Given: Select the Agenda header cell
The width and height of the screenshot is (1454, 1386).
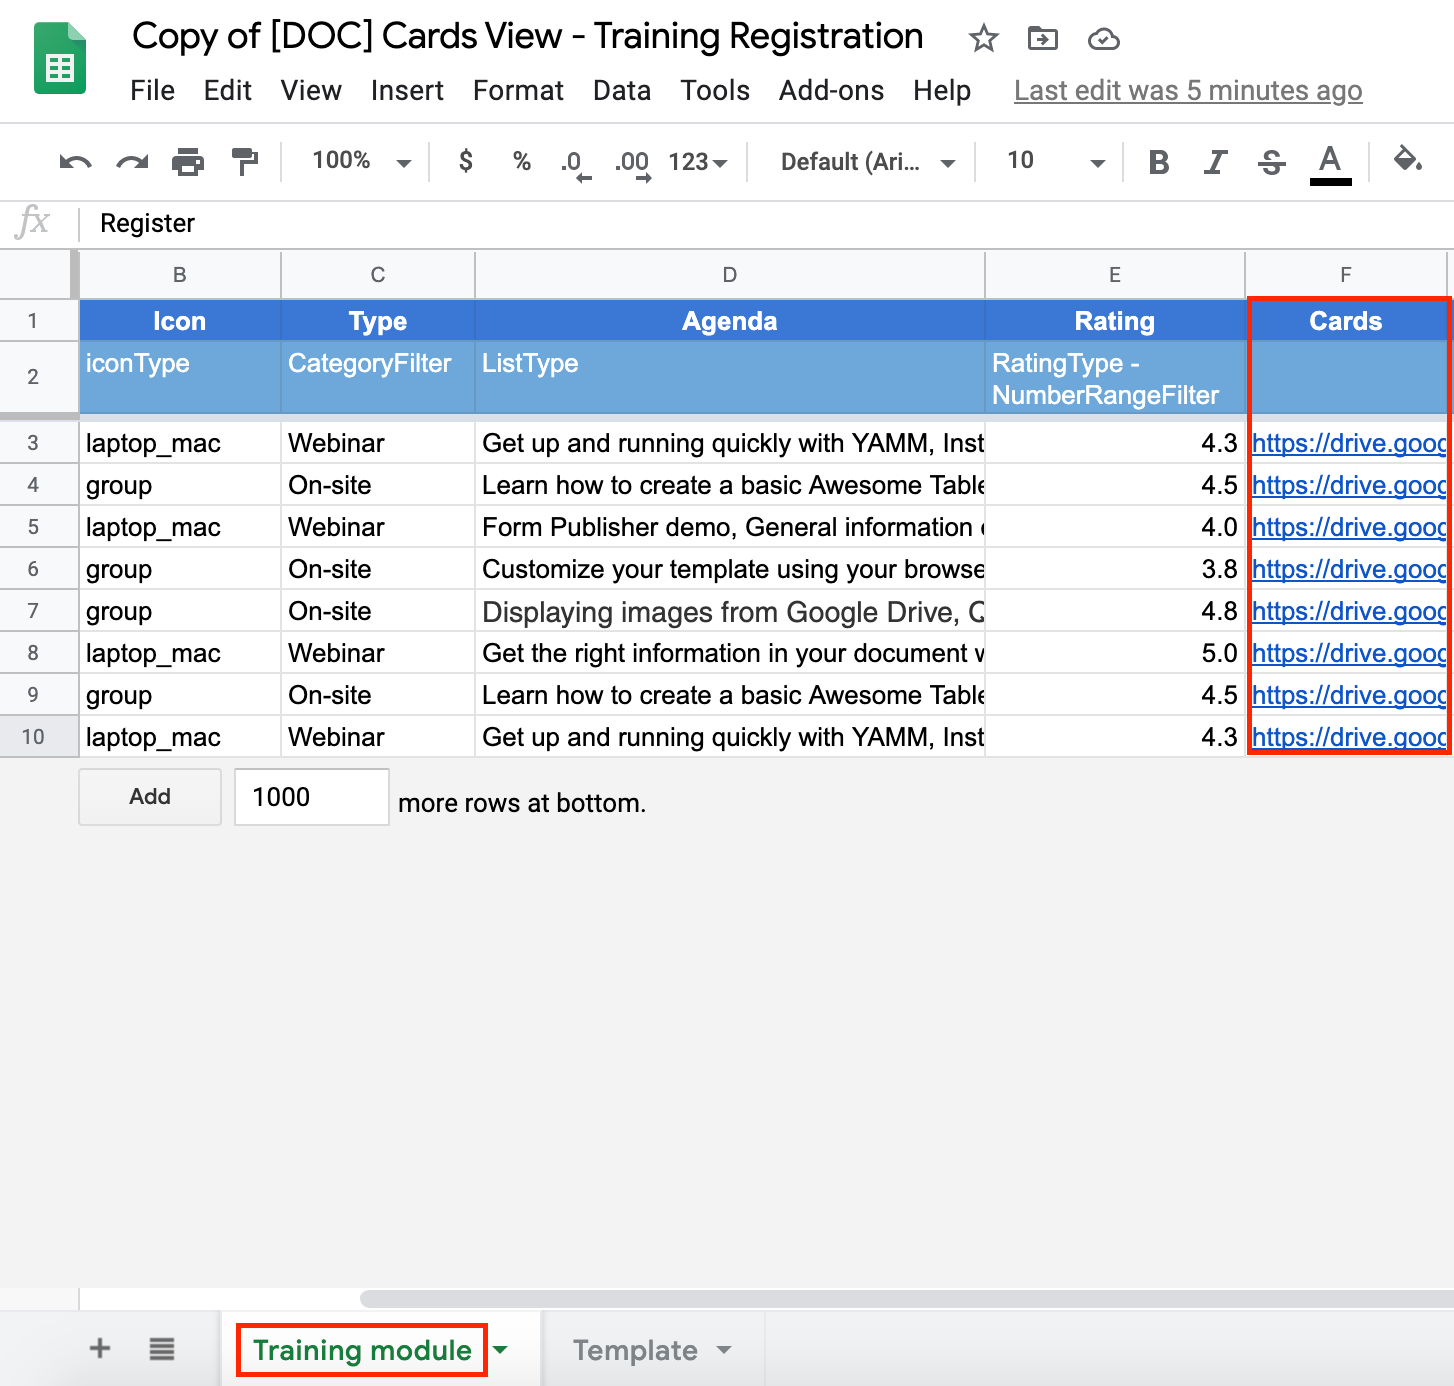Looking at the screenshot, I should (x=730, y=321).
